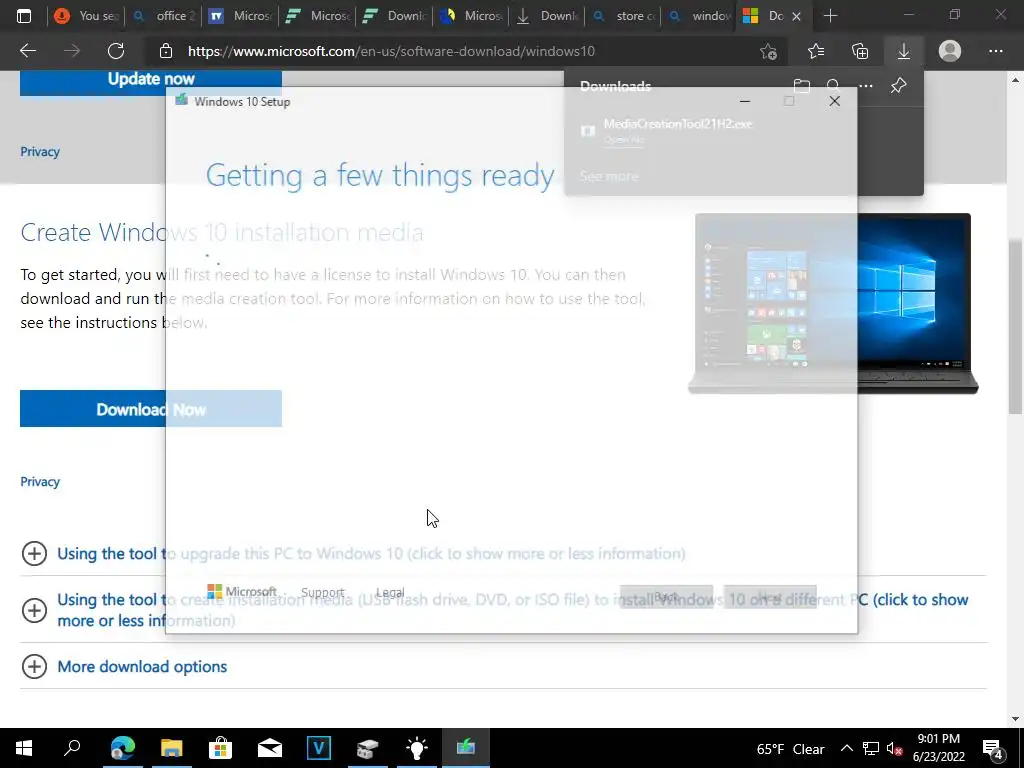Open weather widget 65°F Clear
Image resolution: width=1024 pixels, height=768 pixels.
[790, 749]
